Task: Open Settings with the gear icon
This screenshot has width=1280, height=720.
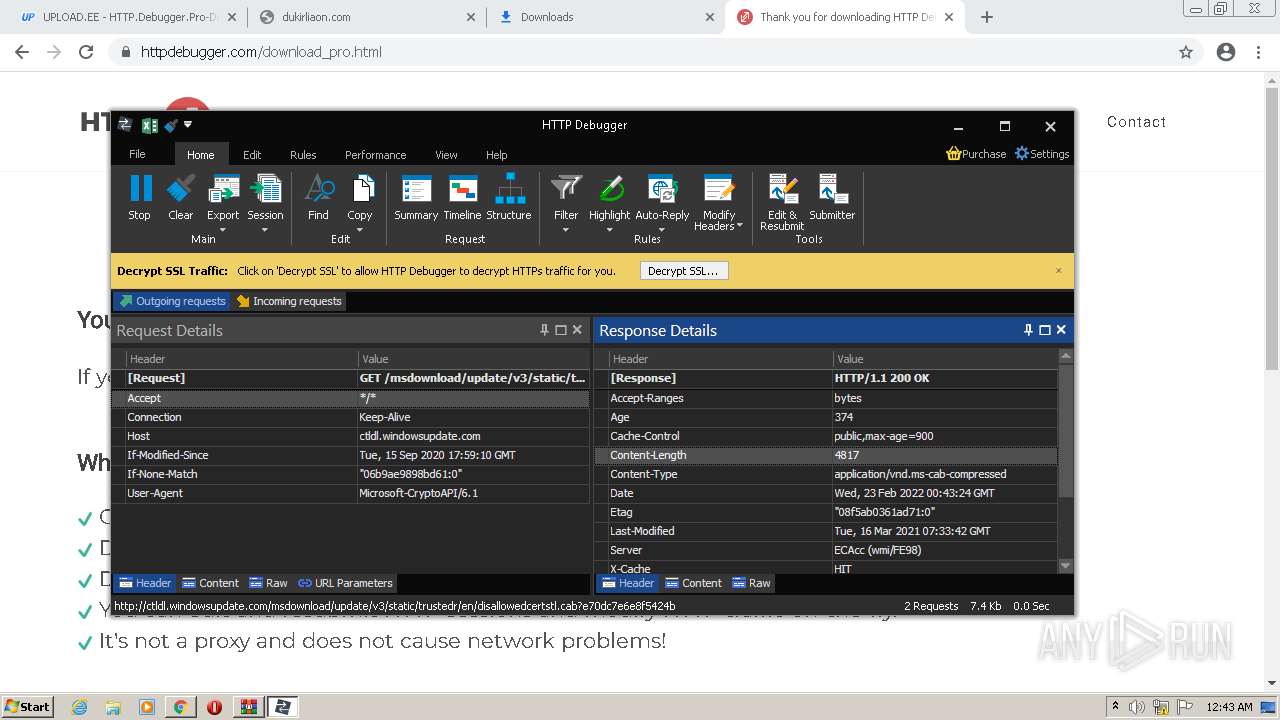Action: (x=1042, y=154)
